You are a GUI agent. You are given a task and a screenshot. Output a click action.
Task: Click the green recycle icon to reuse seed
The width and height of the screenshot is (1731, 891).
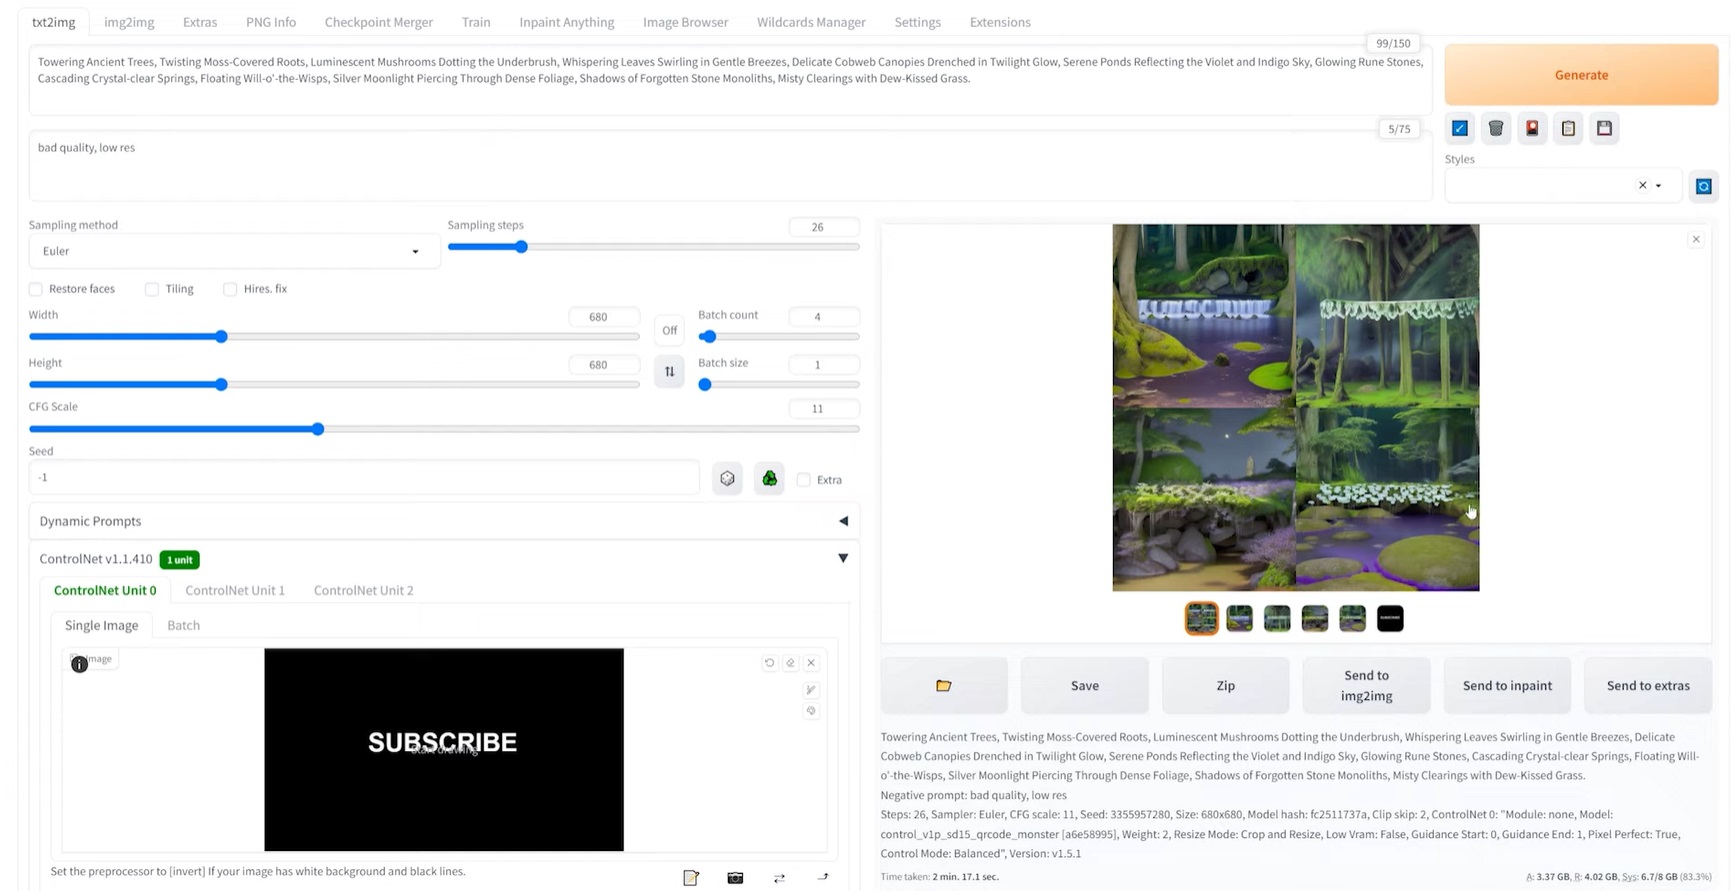click(770, 479)
